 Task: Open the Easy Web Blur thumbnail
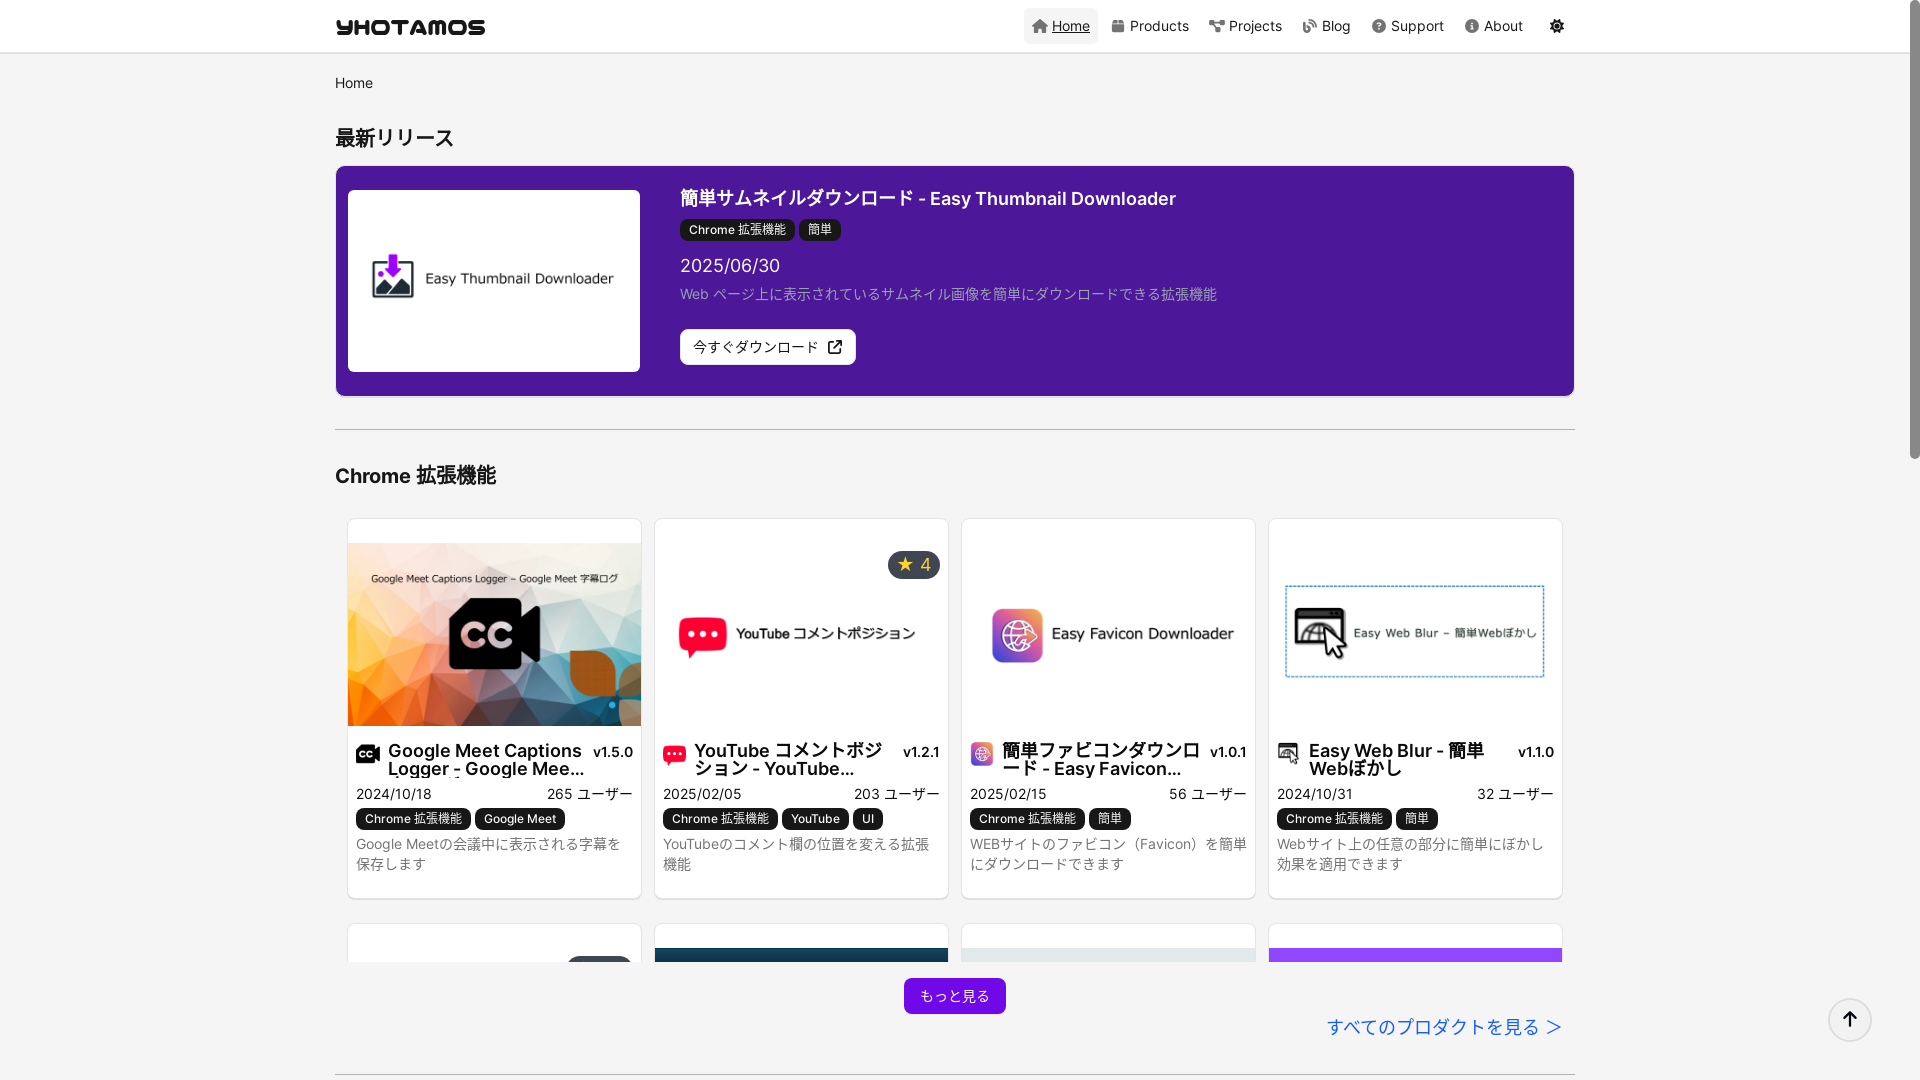1415,634
